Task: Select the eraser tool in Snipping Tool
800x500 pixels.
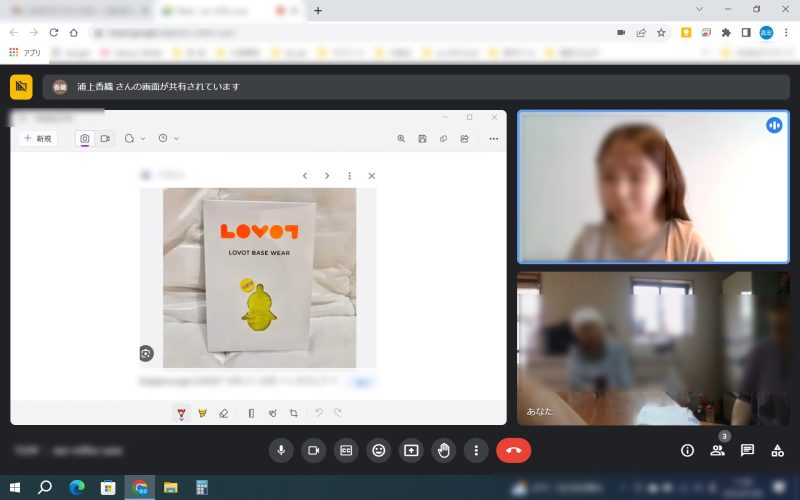Action: coord(223,413)
